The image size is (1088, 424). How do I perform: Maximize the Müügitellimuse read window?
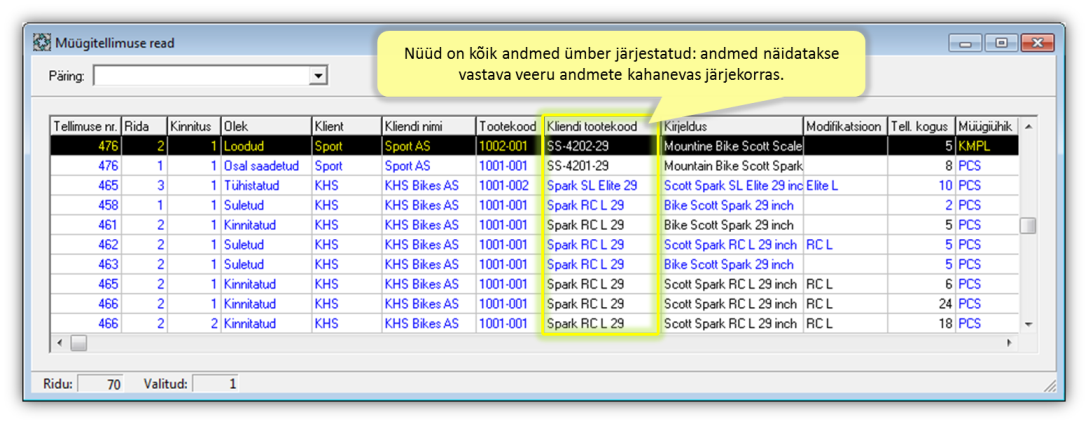coord(1001,43)
